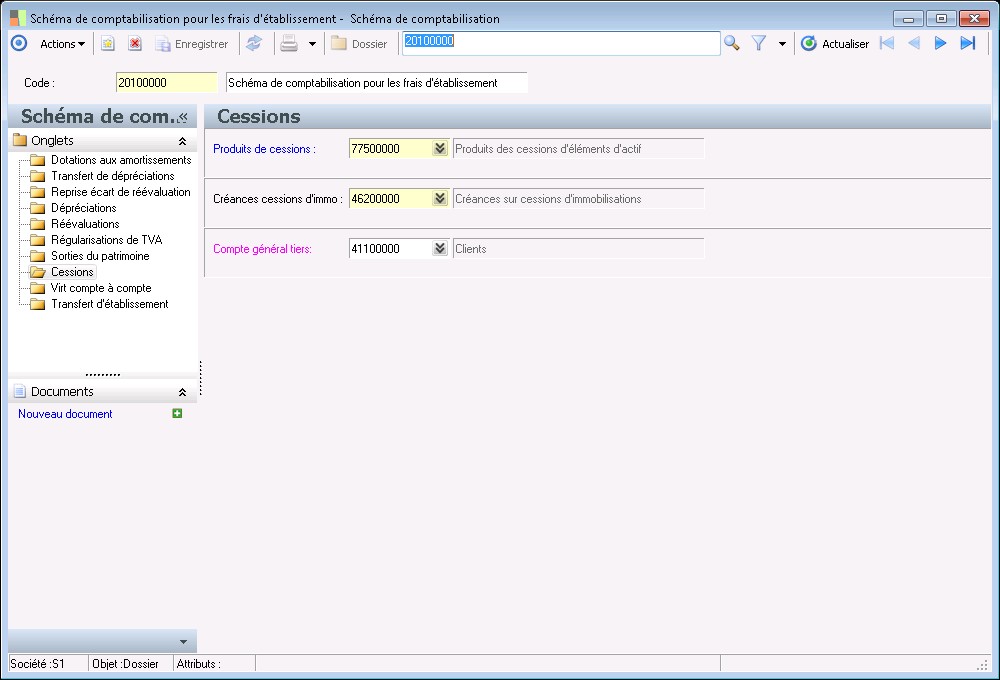Expand the Créances cessions d'immo dropdown
The height and width of the screenshot is (680, 1000).
coord(440,199)
